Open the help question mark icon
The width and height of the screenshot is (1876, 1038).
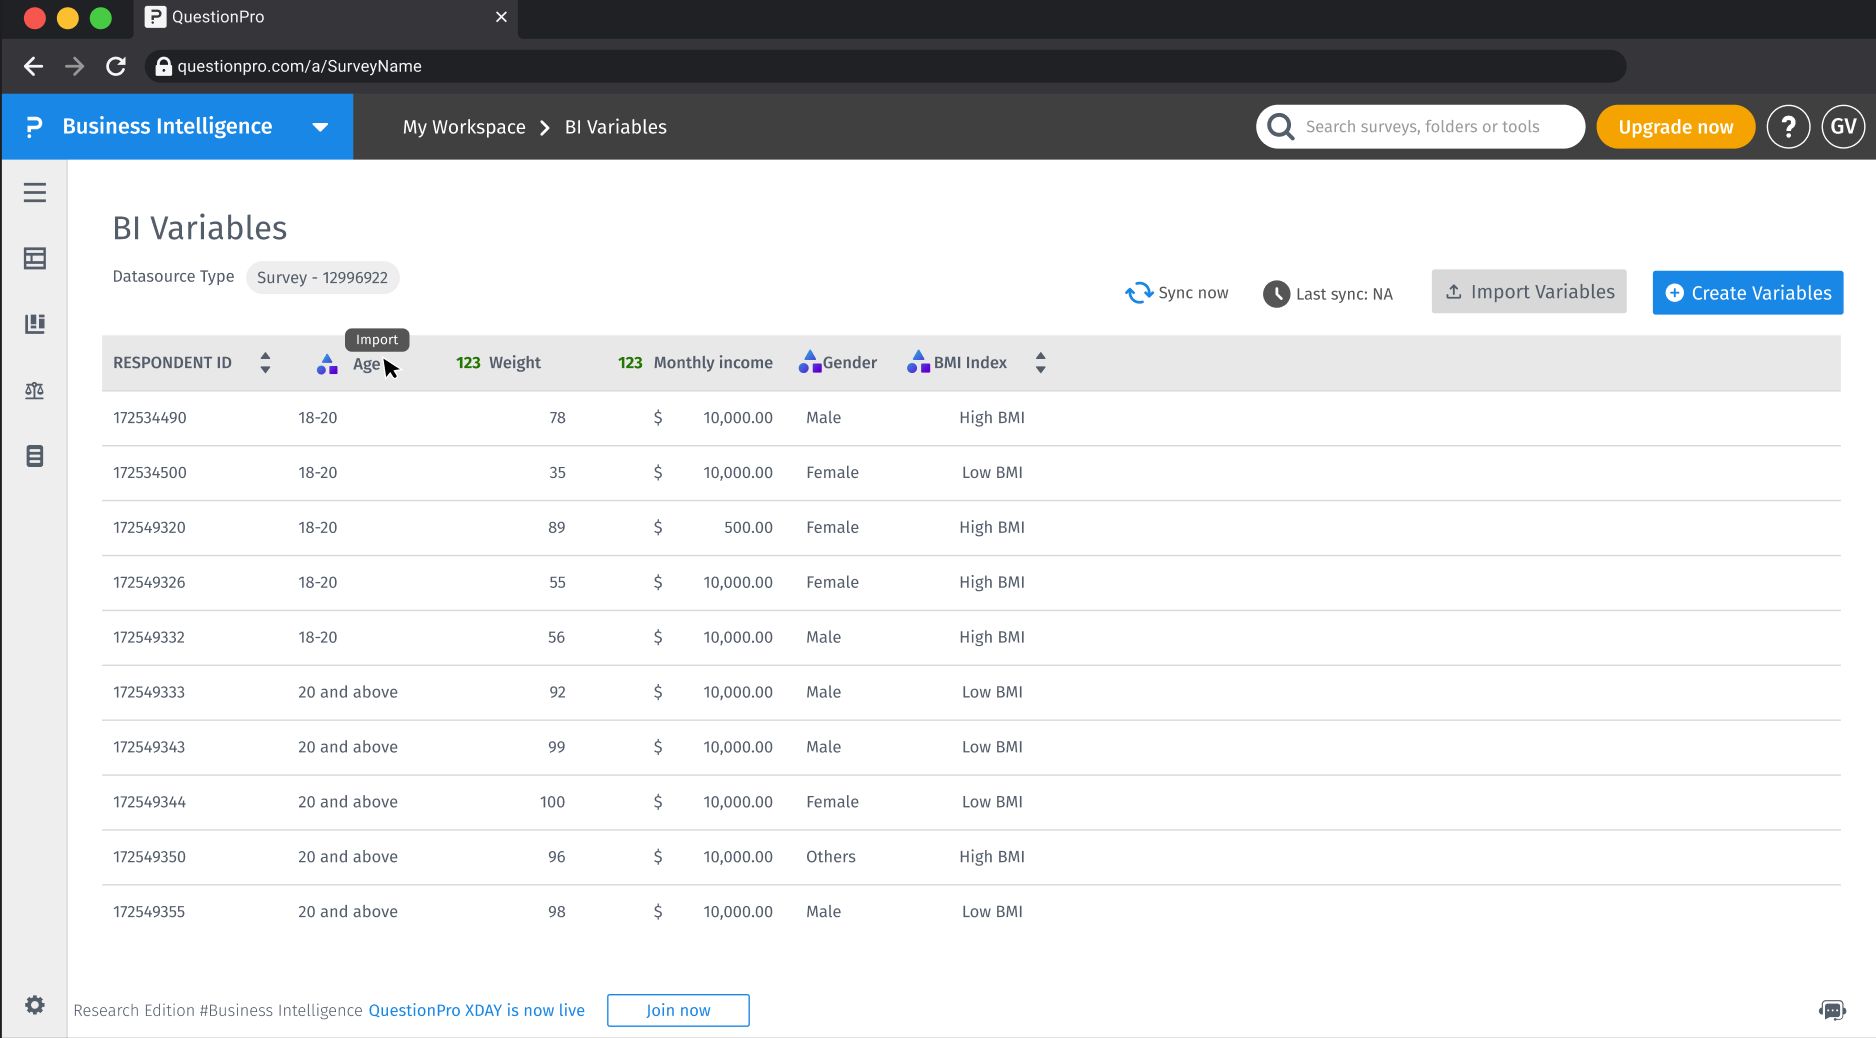coord(1788,127)
